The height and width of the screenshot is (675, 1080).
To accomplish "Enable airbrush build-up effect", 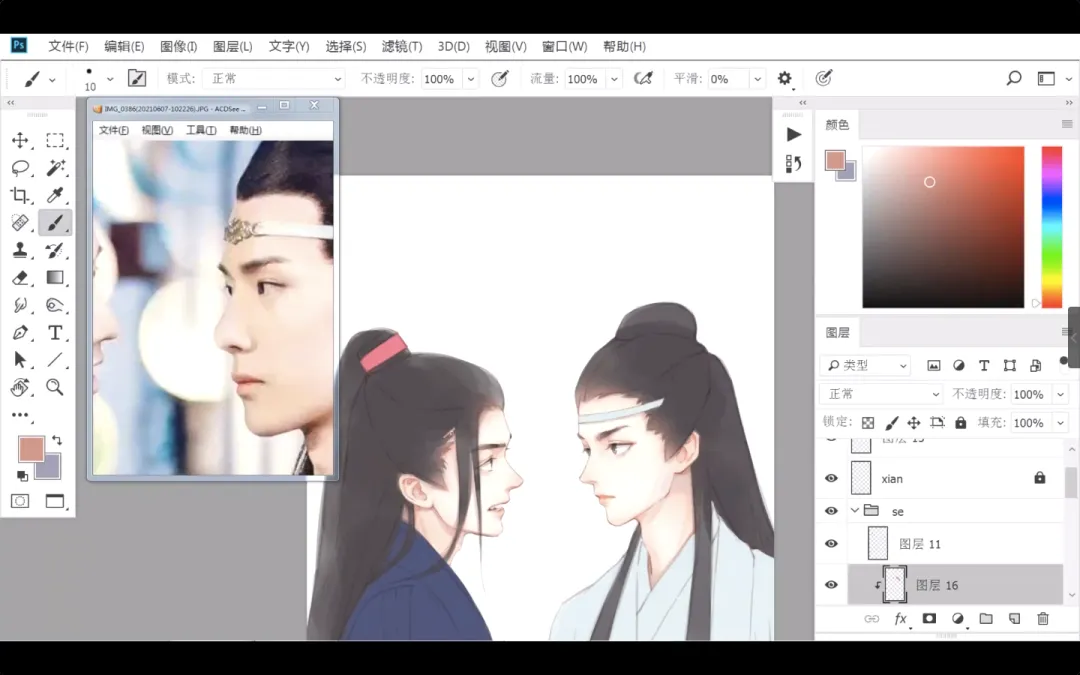I will [x=643, y=79].
